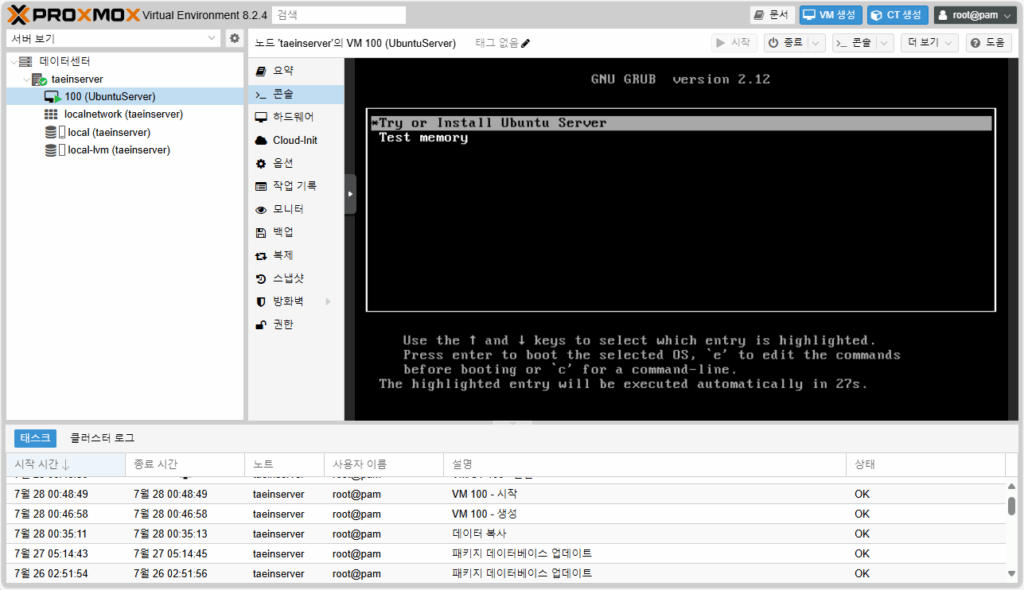Click the '태그 없음' tags label
This screenshot has width=1024, height=590.
[x=496, y=43]
